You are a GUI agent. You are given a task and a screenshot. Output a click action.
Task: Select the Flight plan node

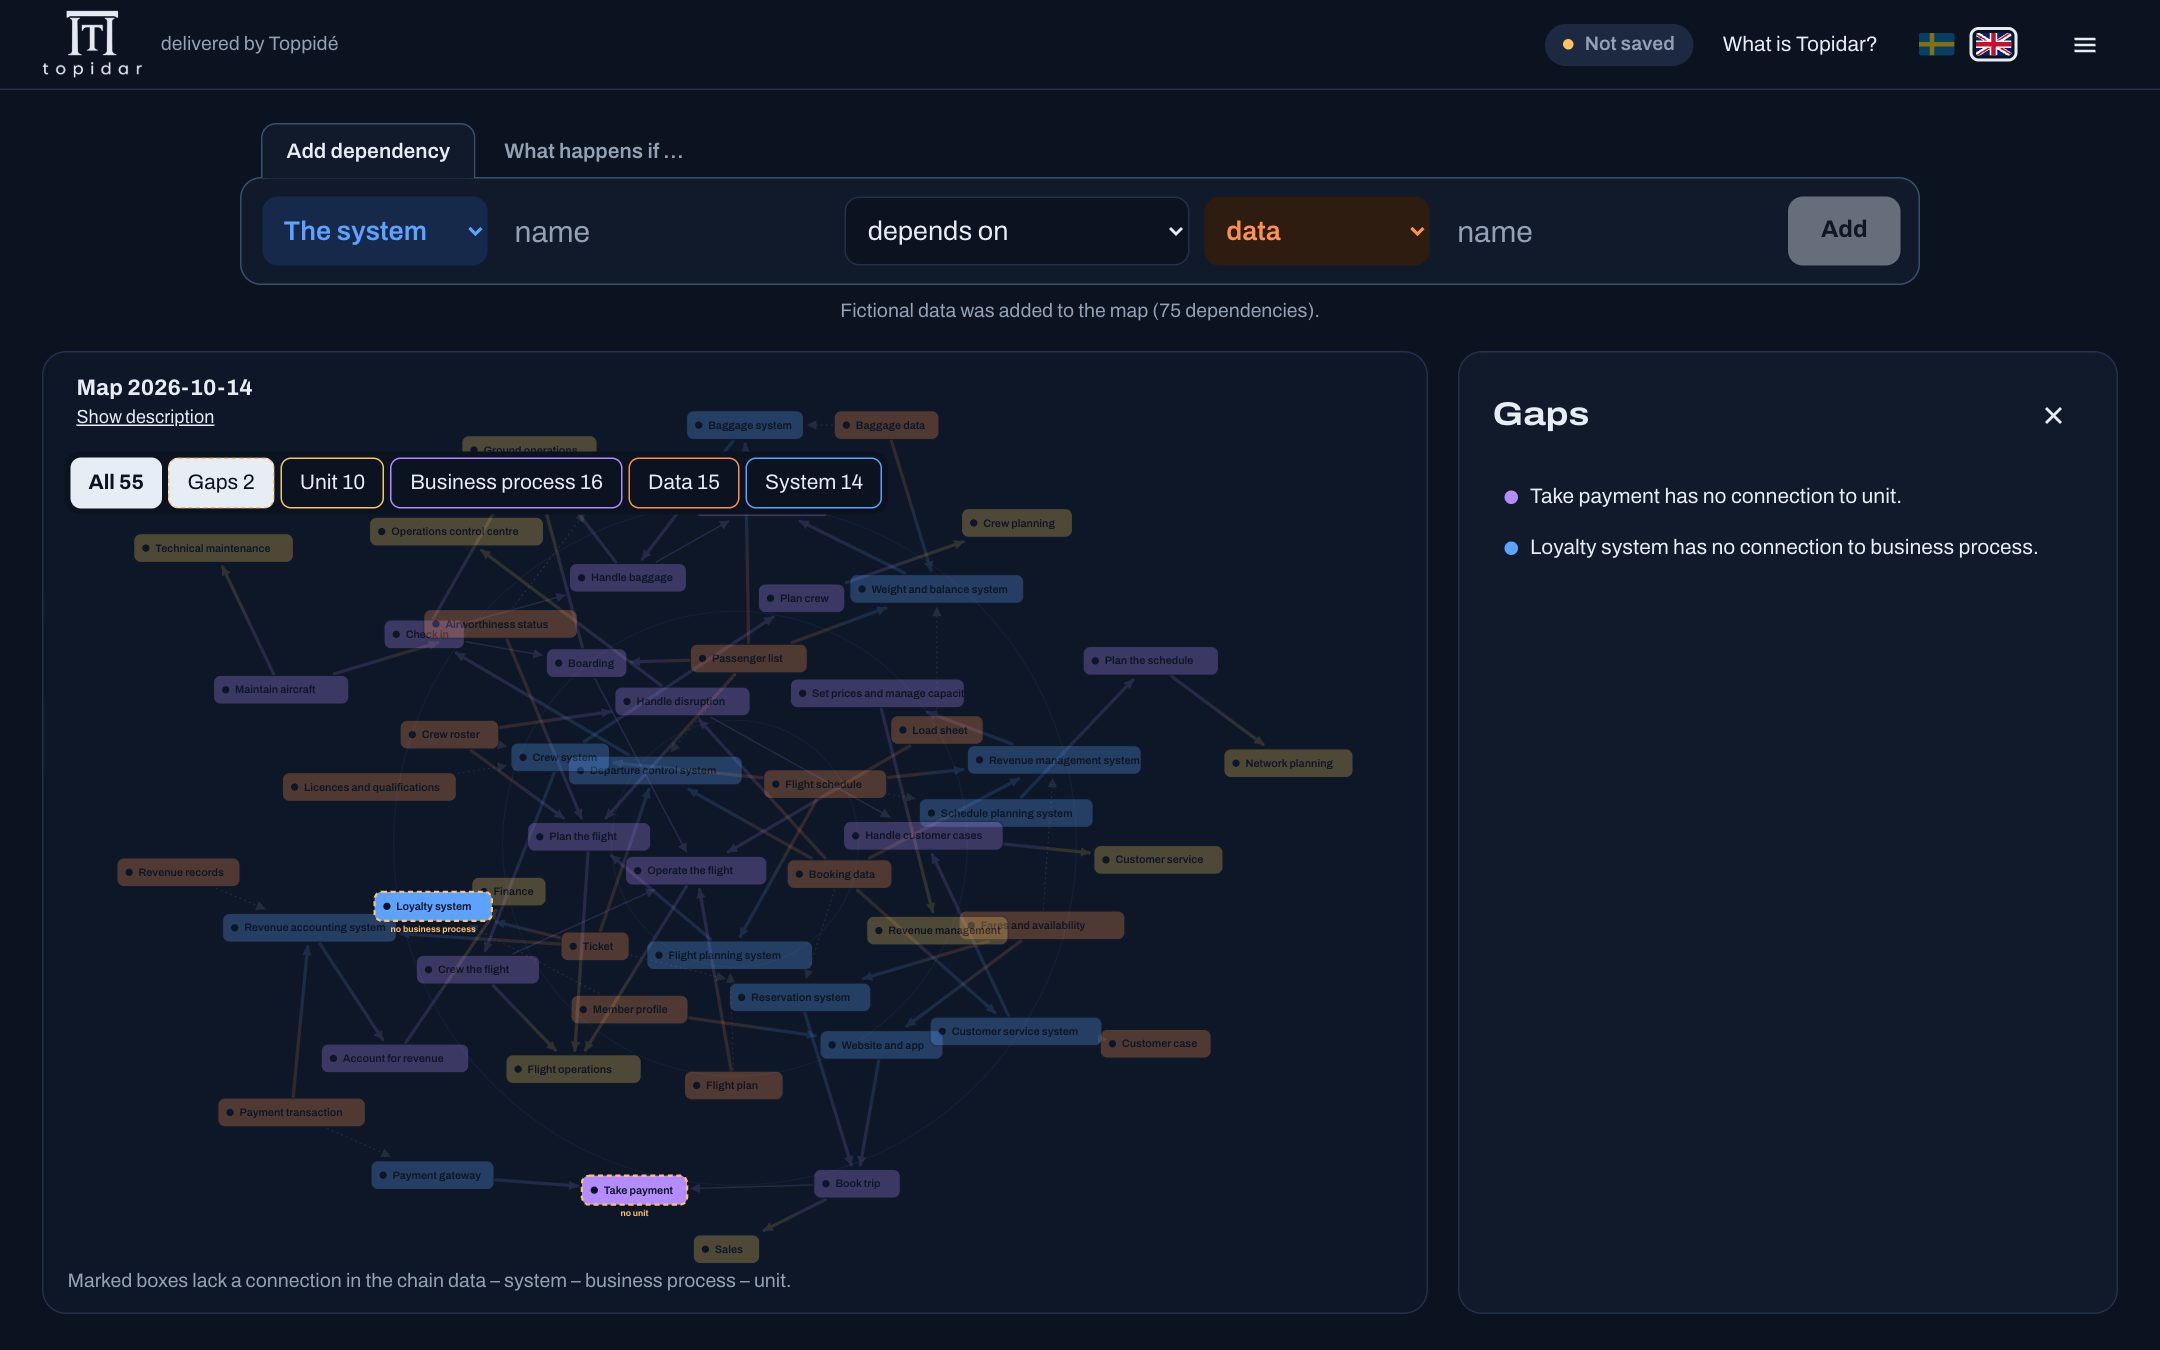733,1085
